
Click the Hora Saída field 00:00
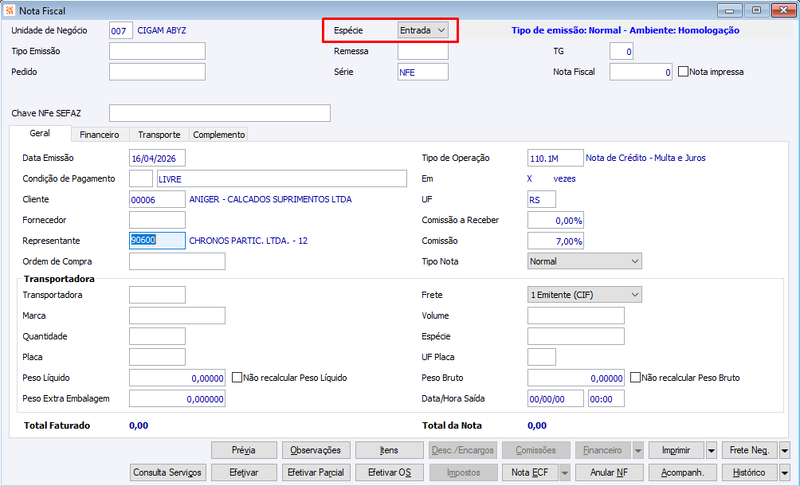pos(606,398)
